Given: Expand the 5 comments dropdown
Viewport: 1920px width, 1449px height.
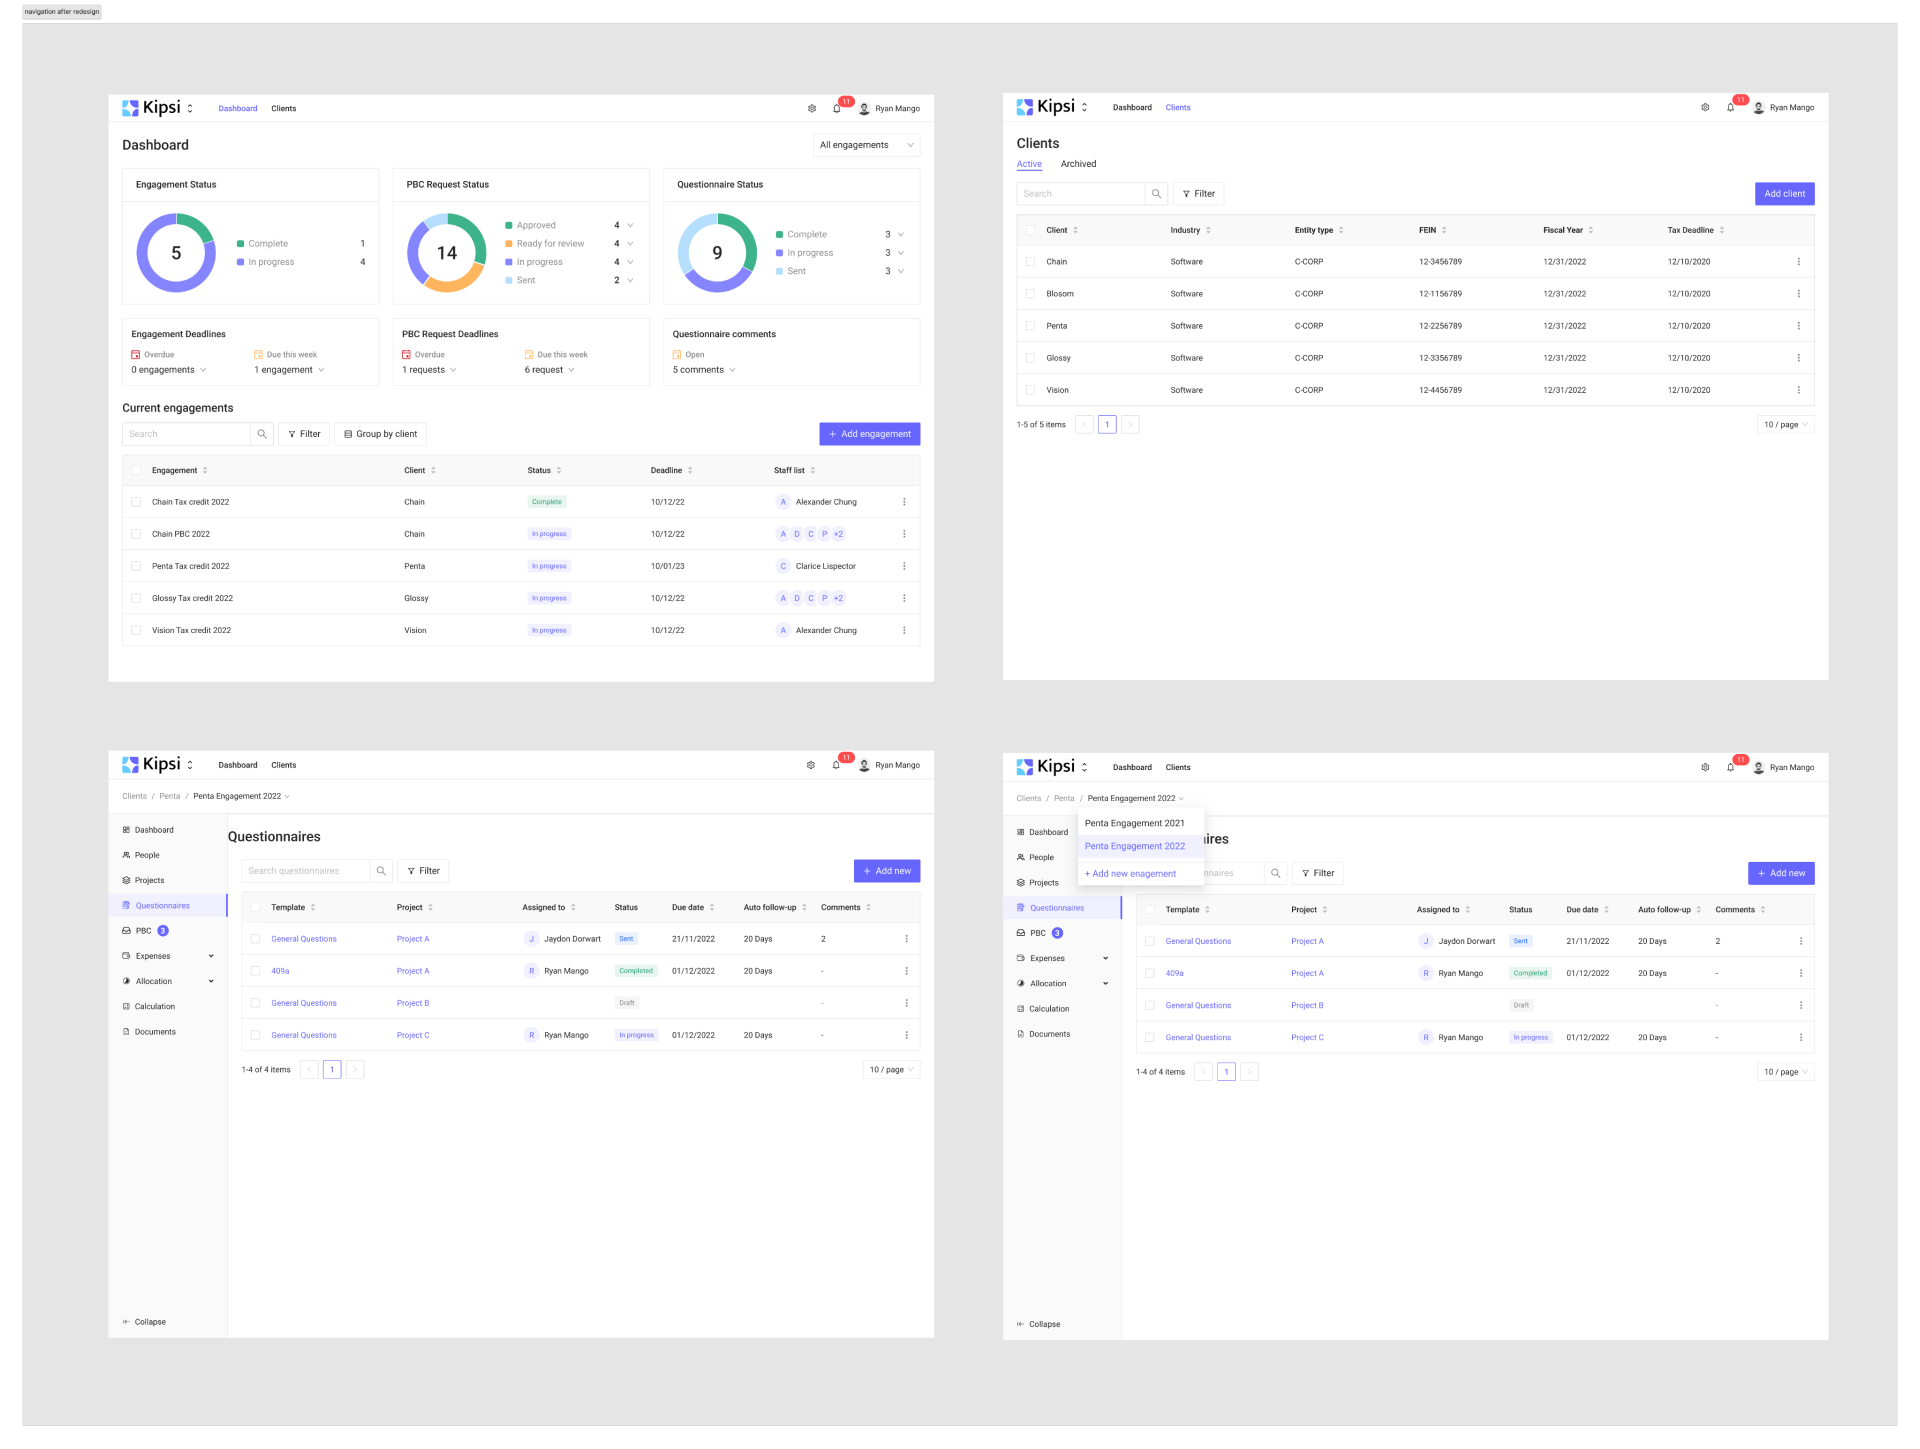Looking at the screenshot, I should coord(732,370).
